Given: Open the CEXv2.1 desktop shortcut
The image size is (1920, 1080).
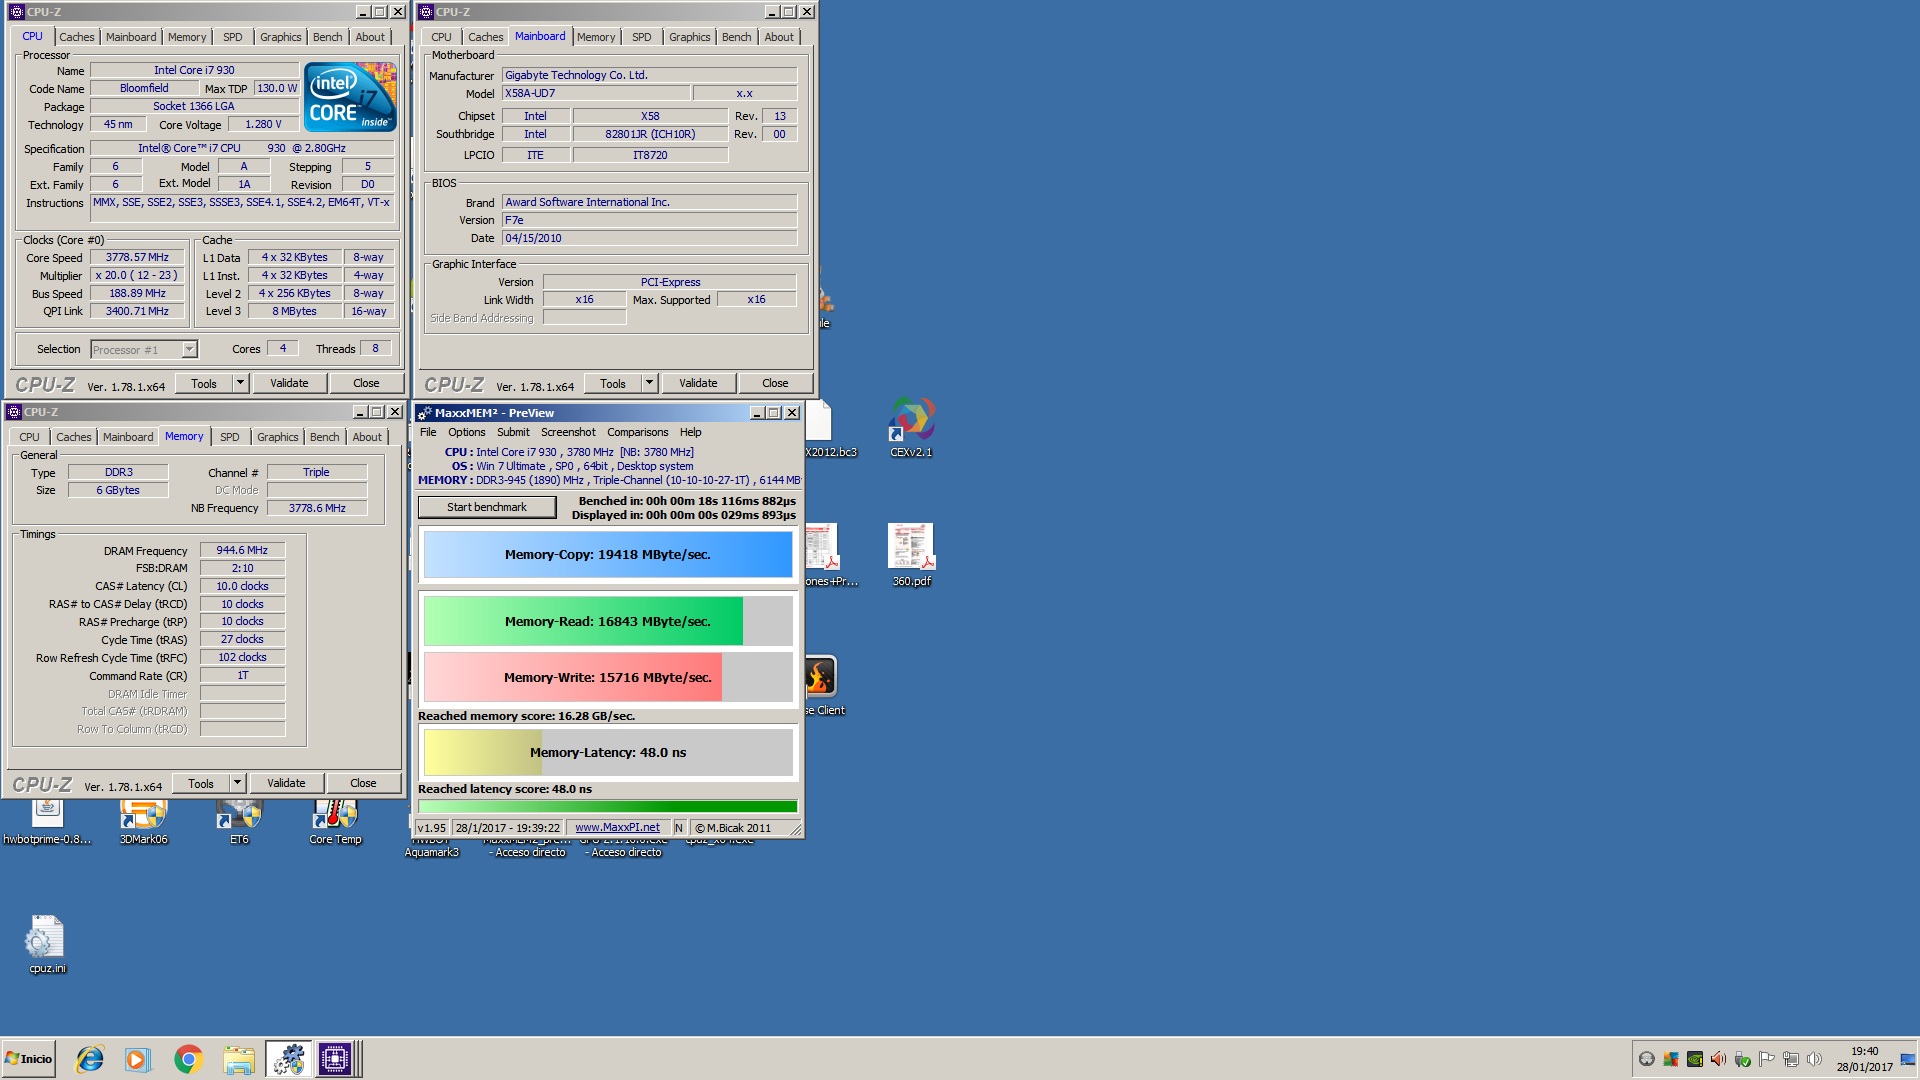Looking at the screenshot, I should [911, 427].
